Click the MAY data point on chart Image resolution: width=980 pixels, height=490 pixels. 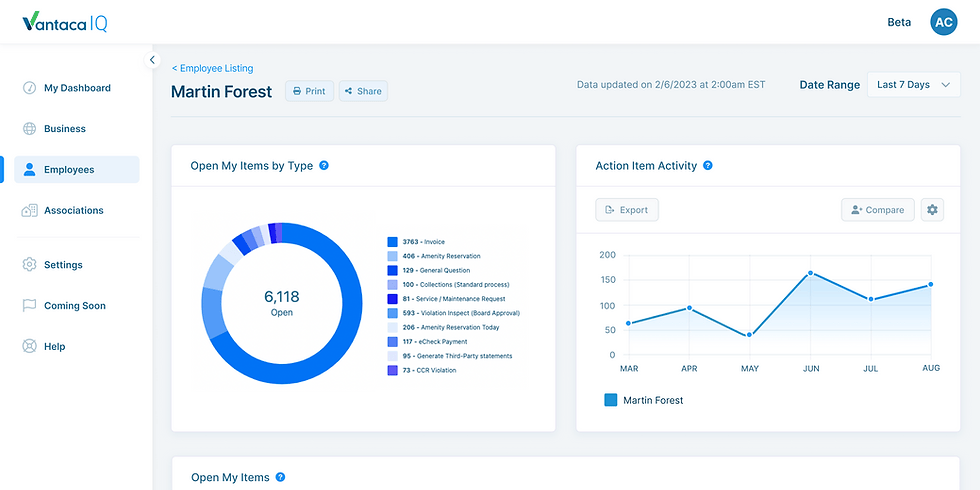[749, 335]
